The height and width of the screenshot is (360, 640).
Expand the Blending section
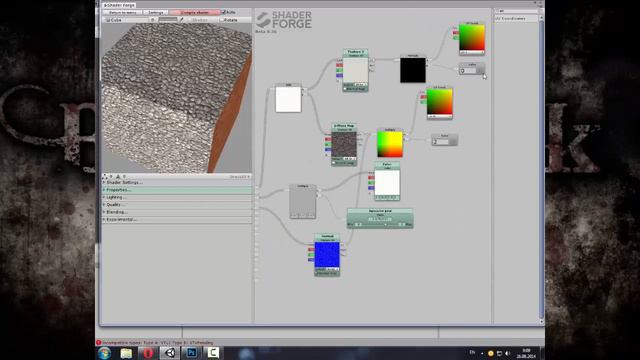pos(177,212)
